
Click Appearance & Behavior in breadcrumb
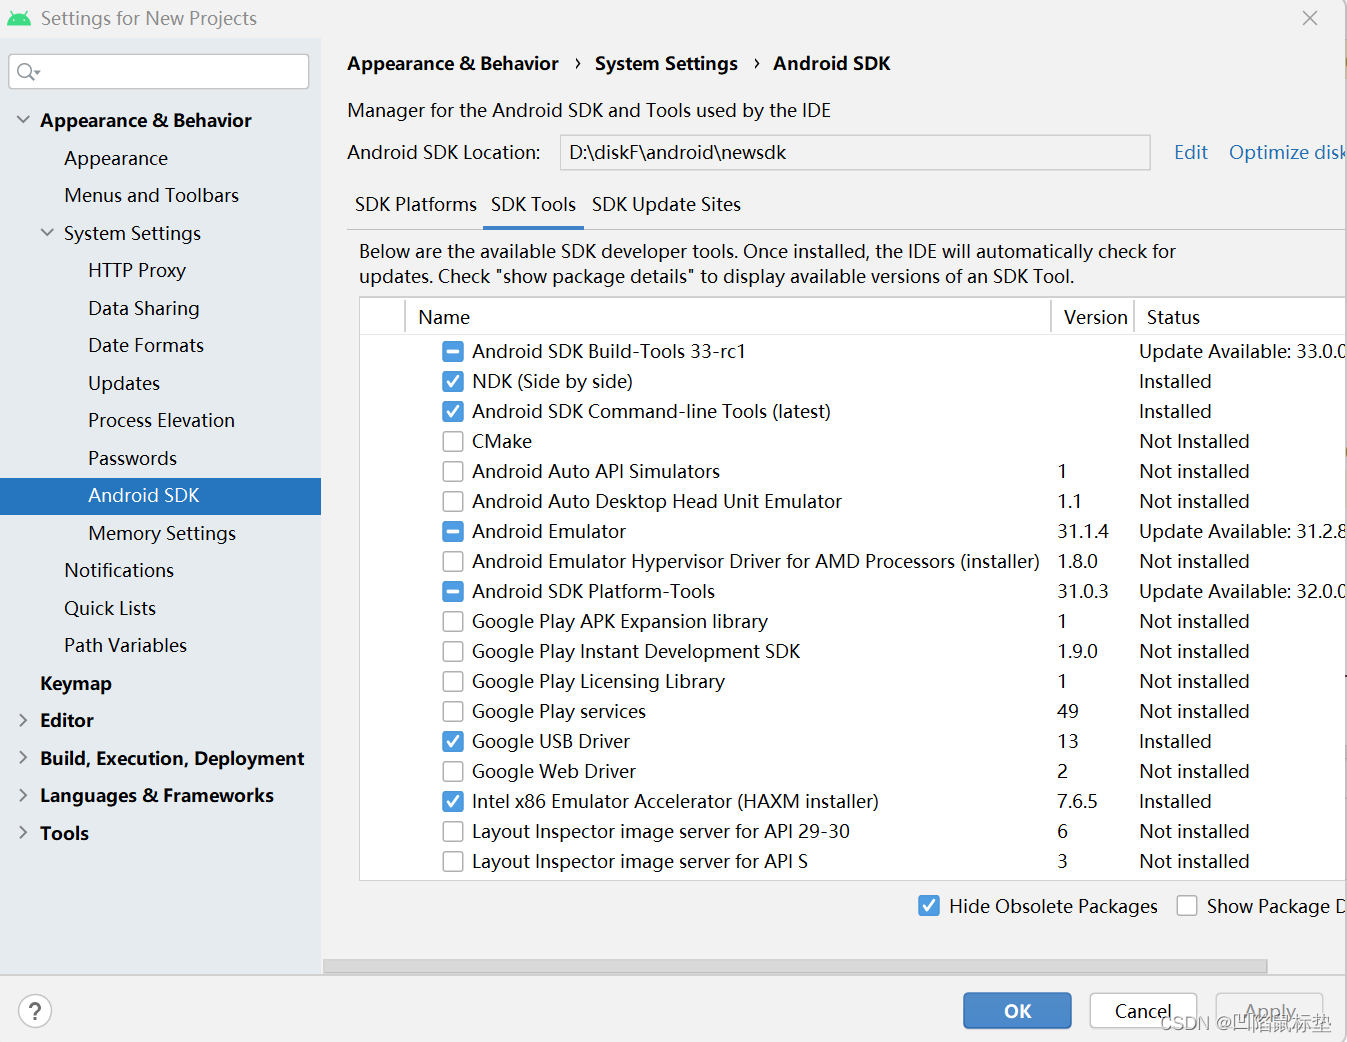point(453,63)
